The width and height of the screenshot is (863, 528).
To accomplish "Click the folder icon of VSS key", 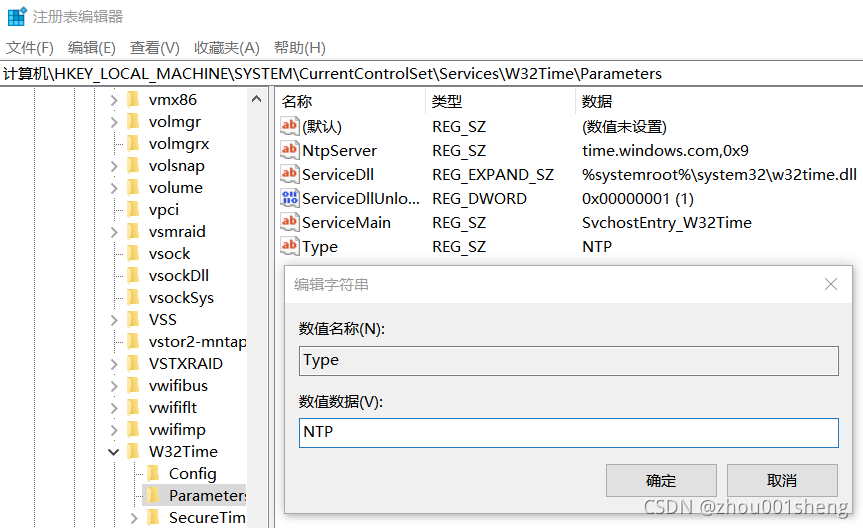I will pyautogui.click(x=133, y=320).
